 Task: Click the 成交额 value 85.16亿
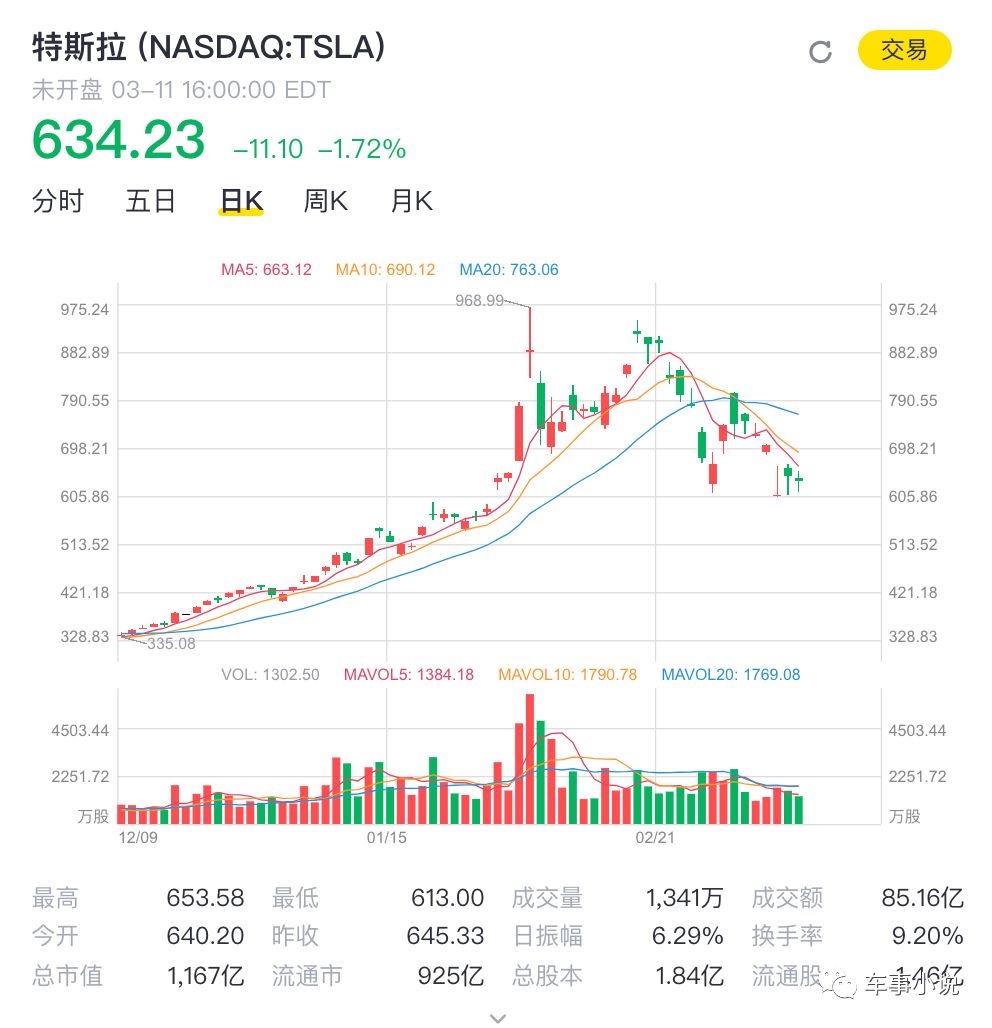tap(923, 898)
